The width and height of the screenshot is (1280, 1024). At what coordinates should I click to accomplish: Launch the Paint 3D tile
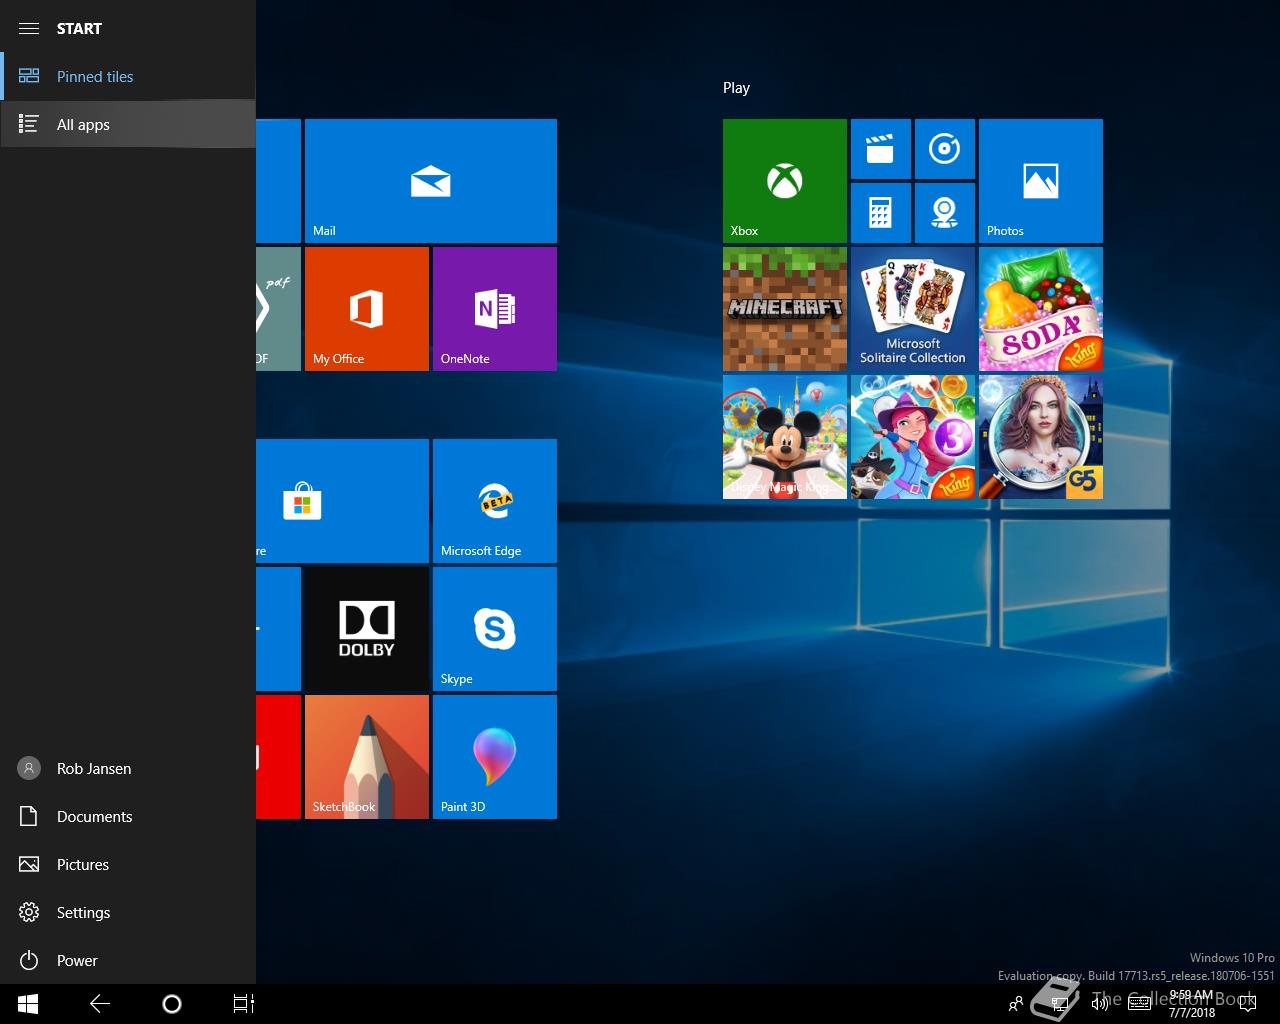(x=494, y=757)
